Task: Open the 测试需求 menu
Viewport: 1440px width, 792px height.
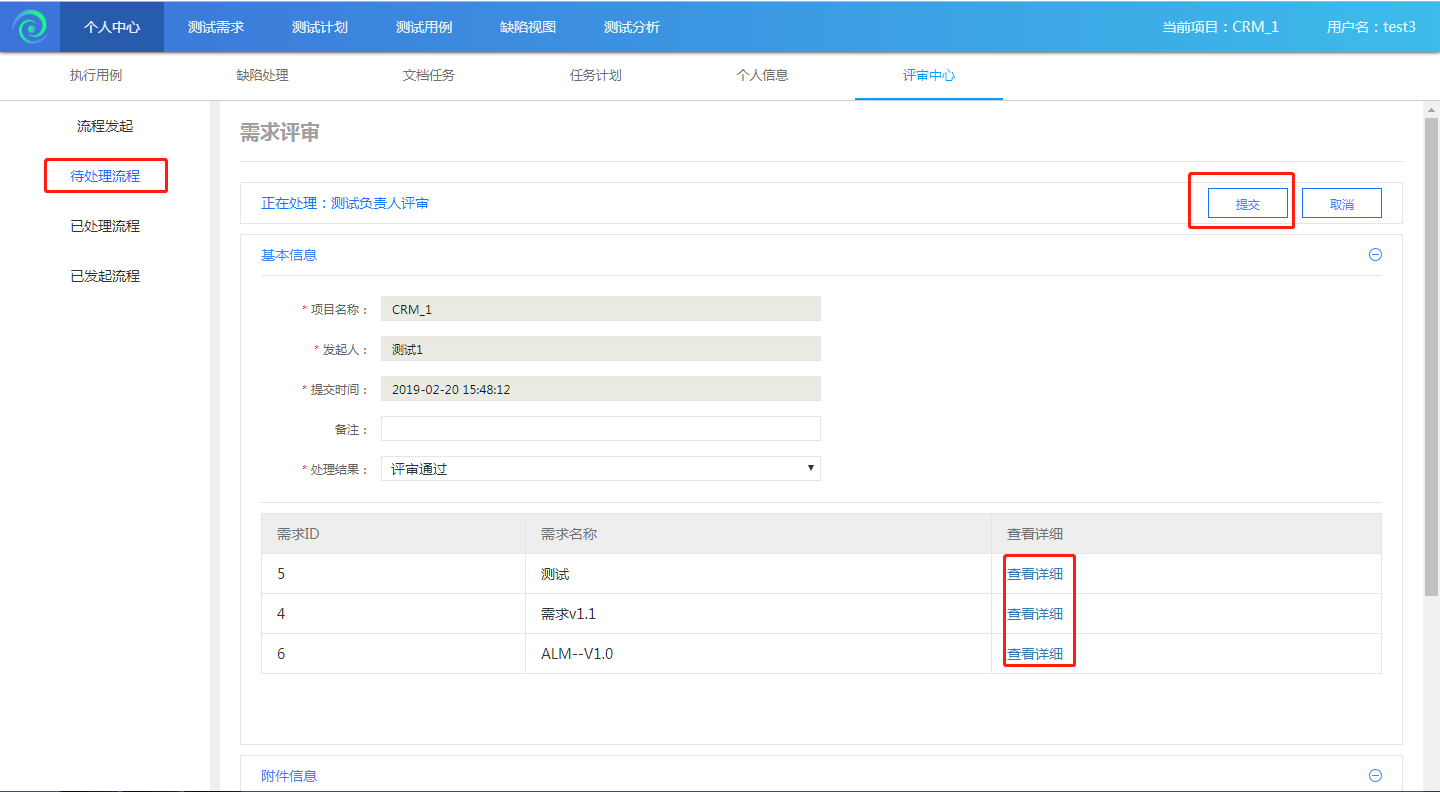Action: [216, 27]
